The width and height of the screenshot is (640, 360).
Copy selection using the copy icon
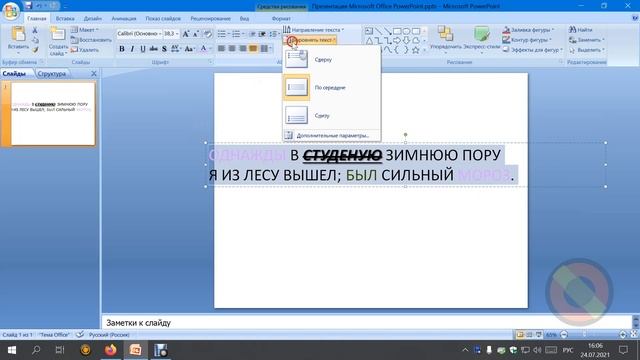[x=35, y=40]
